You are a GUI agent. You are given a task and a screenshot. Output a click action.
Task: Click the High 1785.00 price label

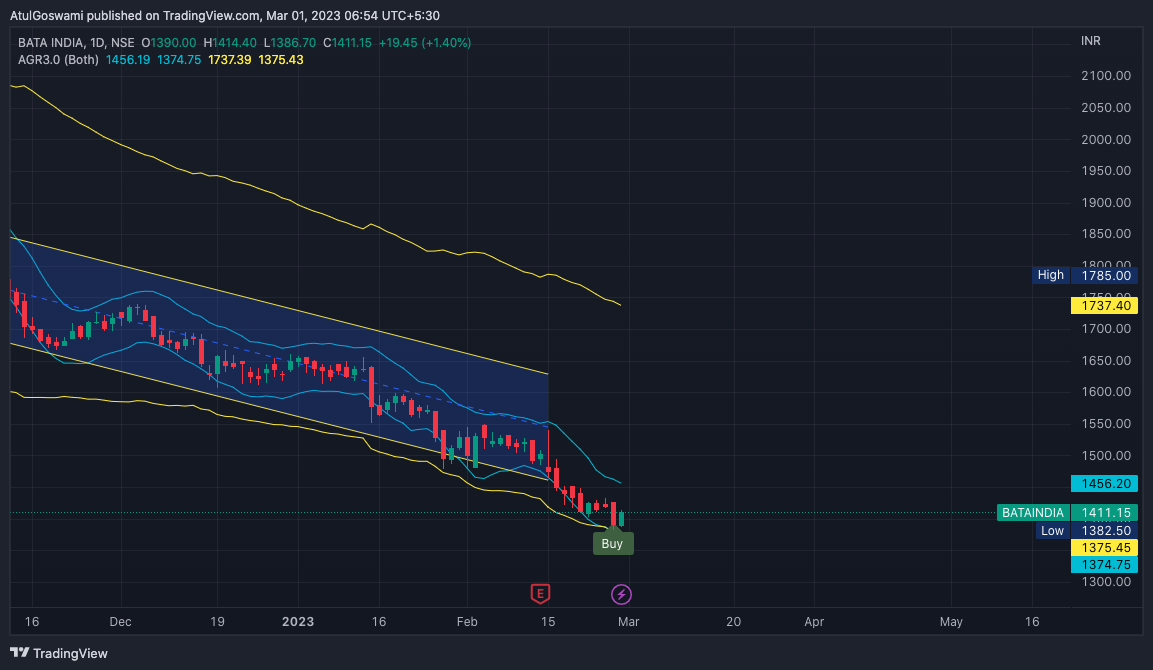click(x=1084, y=275)
